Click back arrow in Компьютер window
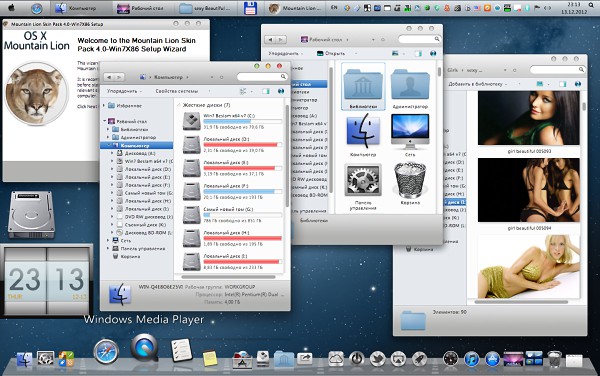600x376 pixels. pos(109,77)
